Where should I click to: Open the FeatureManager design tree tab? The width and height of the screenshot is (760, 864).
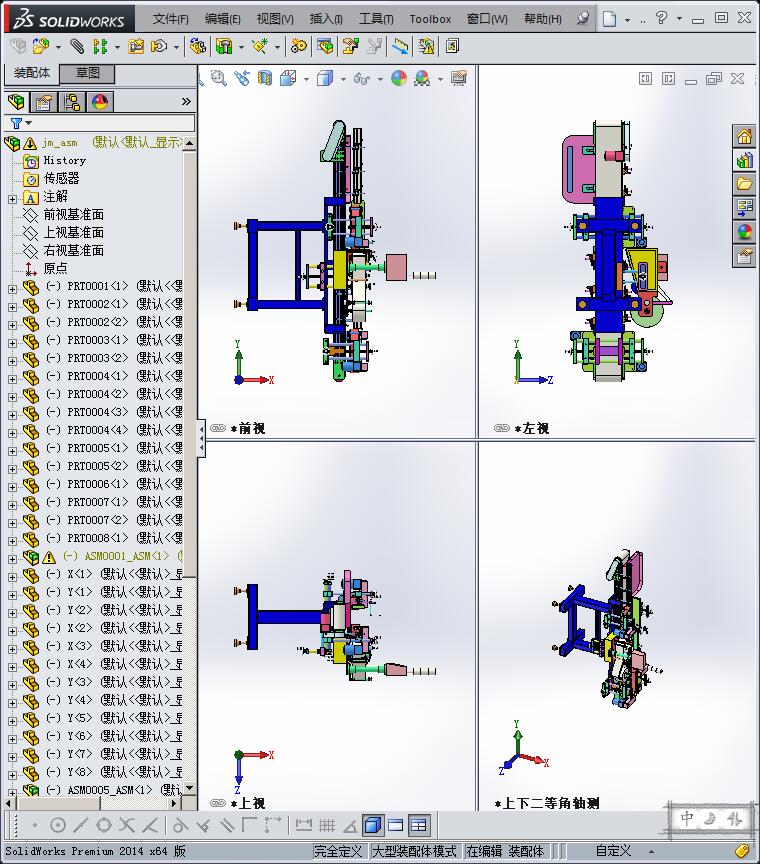pyautogui.click(x=17, y=102)
